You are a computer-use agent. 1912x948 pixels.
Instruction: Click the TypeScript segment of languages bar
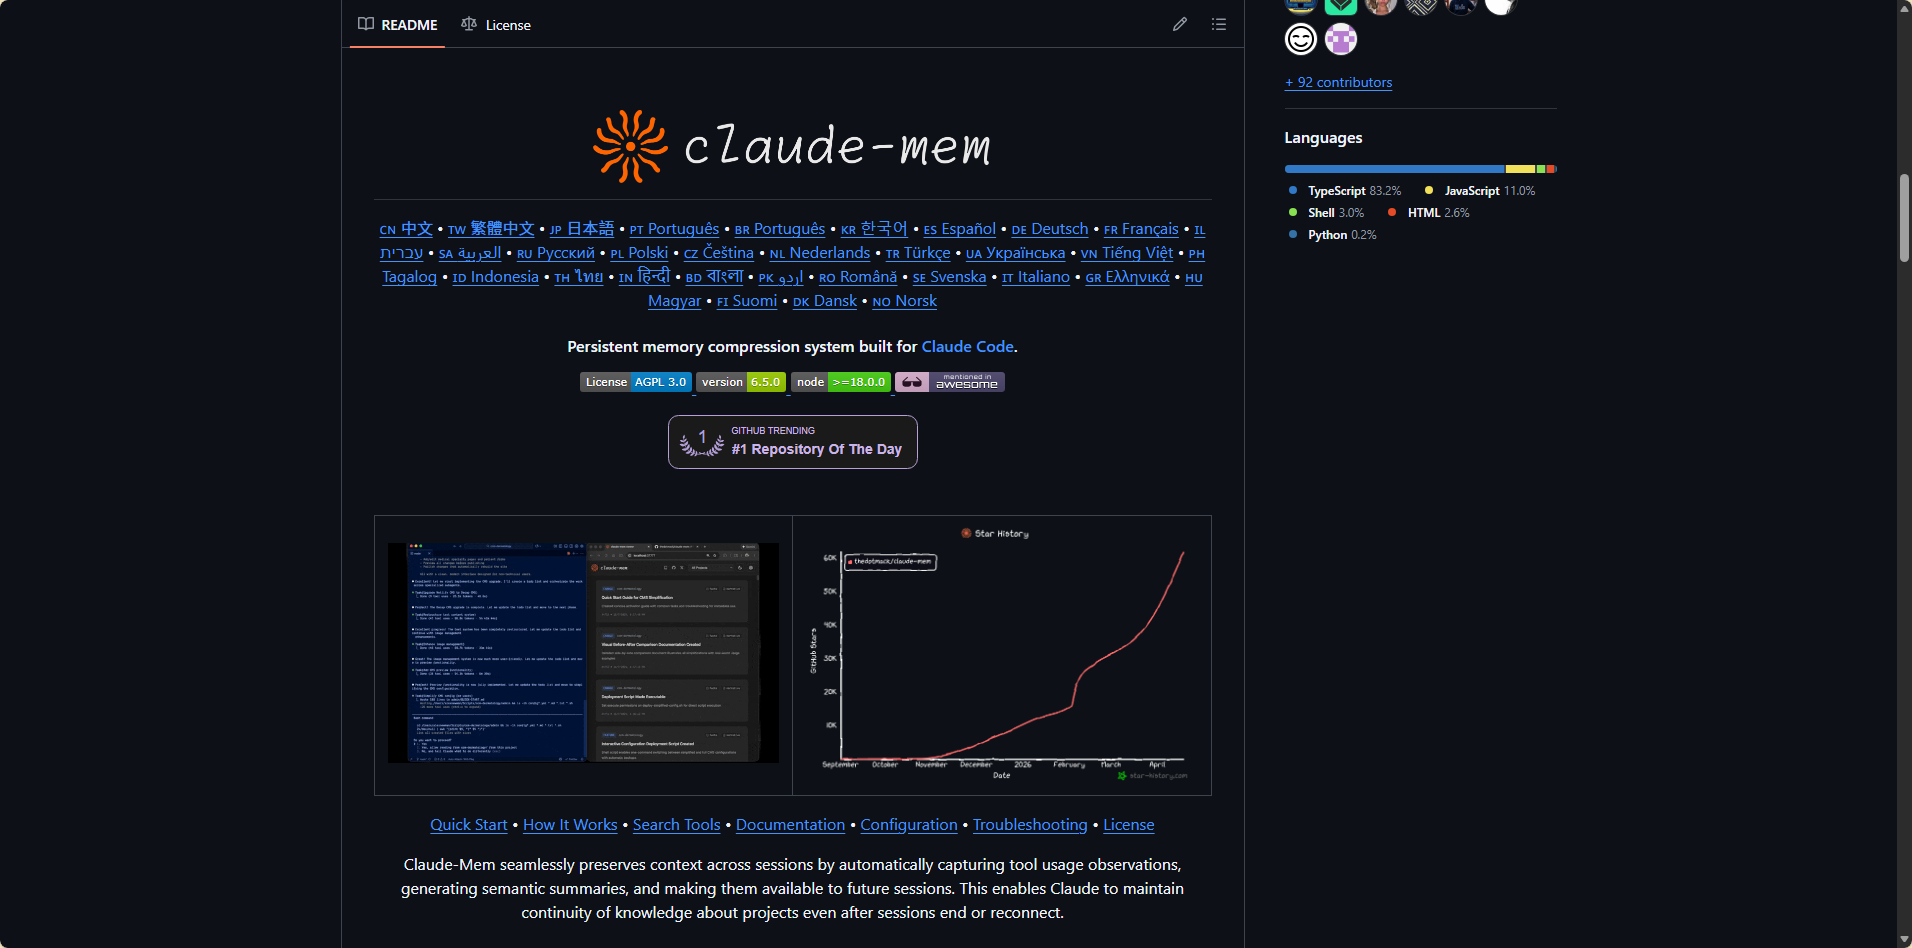coord(1394,169)
